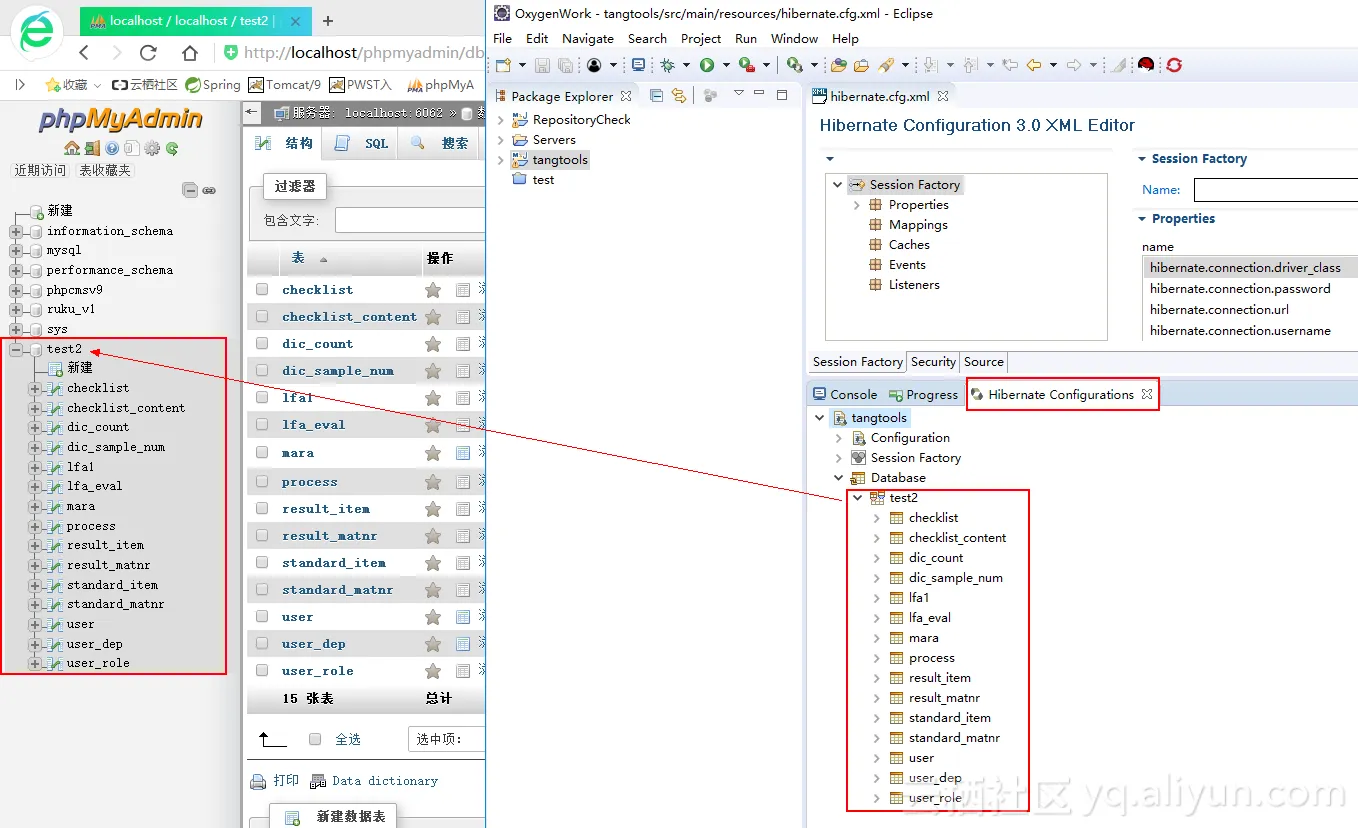The height and width of the screenshot is (828, 1358).
Task: Expand information_schema database in phpMyAdmin tree
Action: tap(16, 231)
